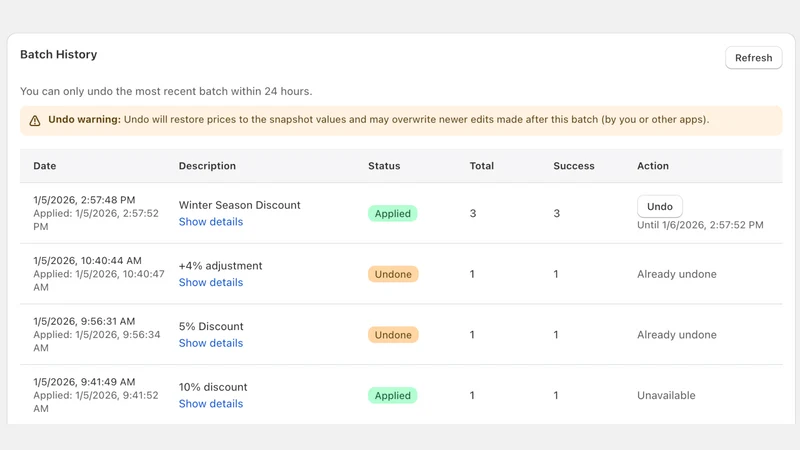800x450 pixels.
Task: Click Success value 3 for Winter Season Discount
Action: 557,213
